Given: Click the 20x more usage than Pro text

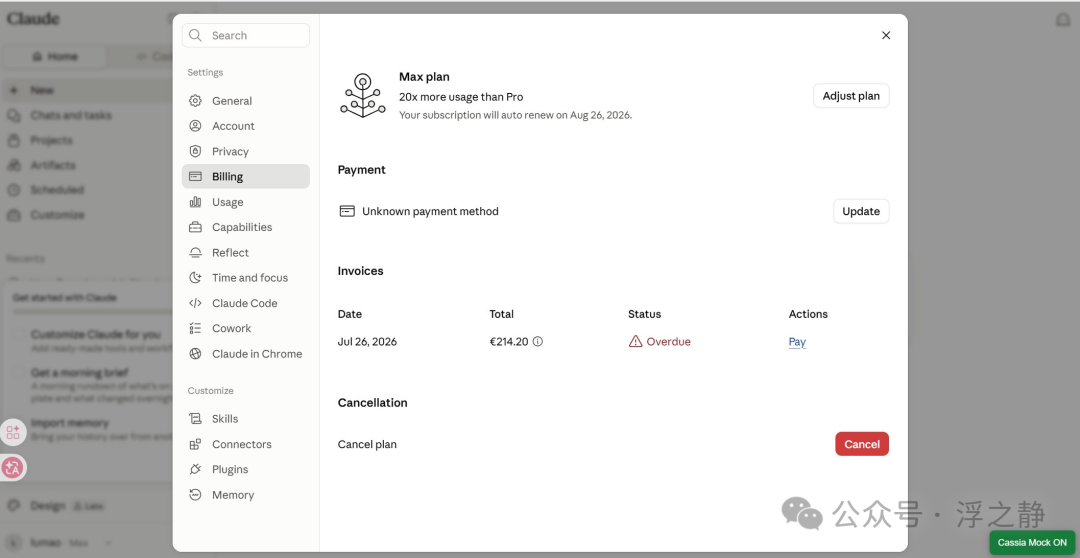Looking at the screenshot, I should (x=461, y=97).
